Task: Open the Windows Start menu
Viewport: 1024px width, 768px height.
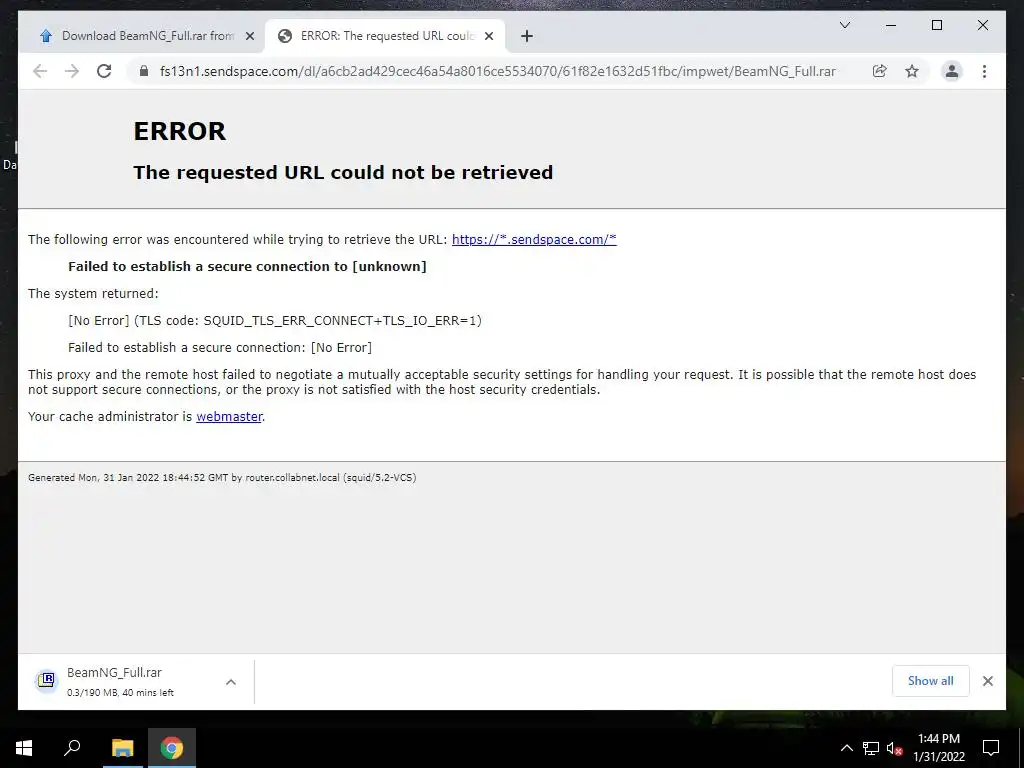Action: 24,748
